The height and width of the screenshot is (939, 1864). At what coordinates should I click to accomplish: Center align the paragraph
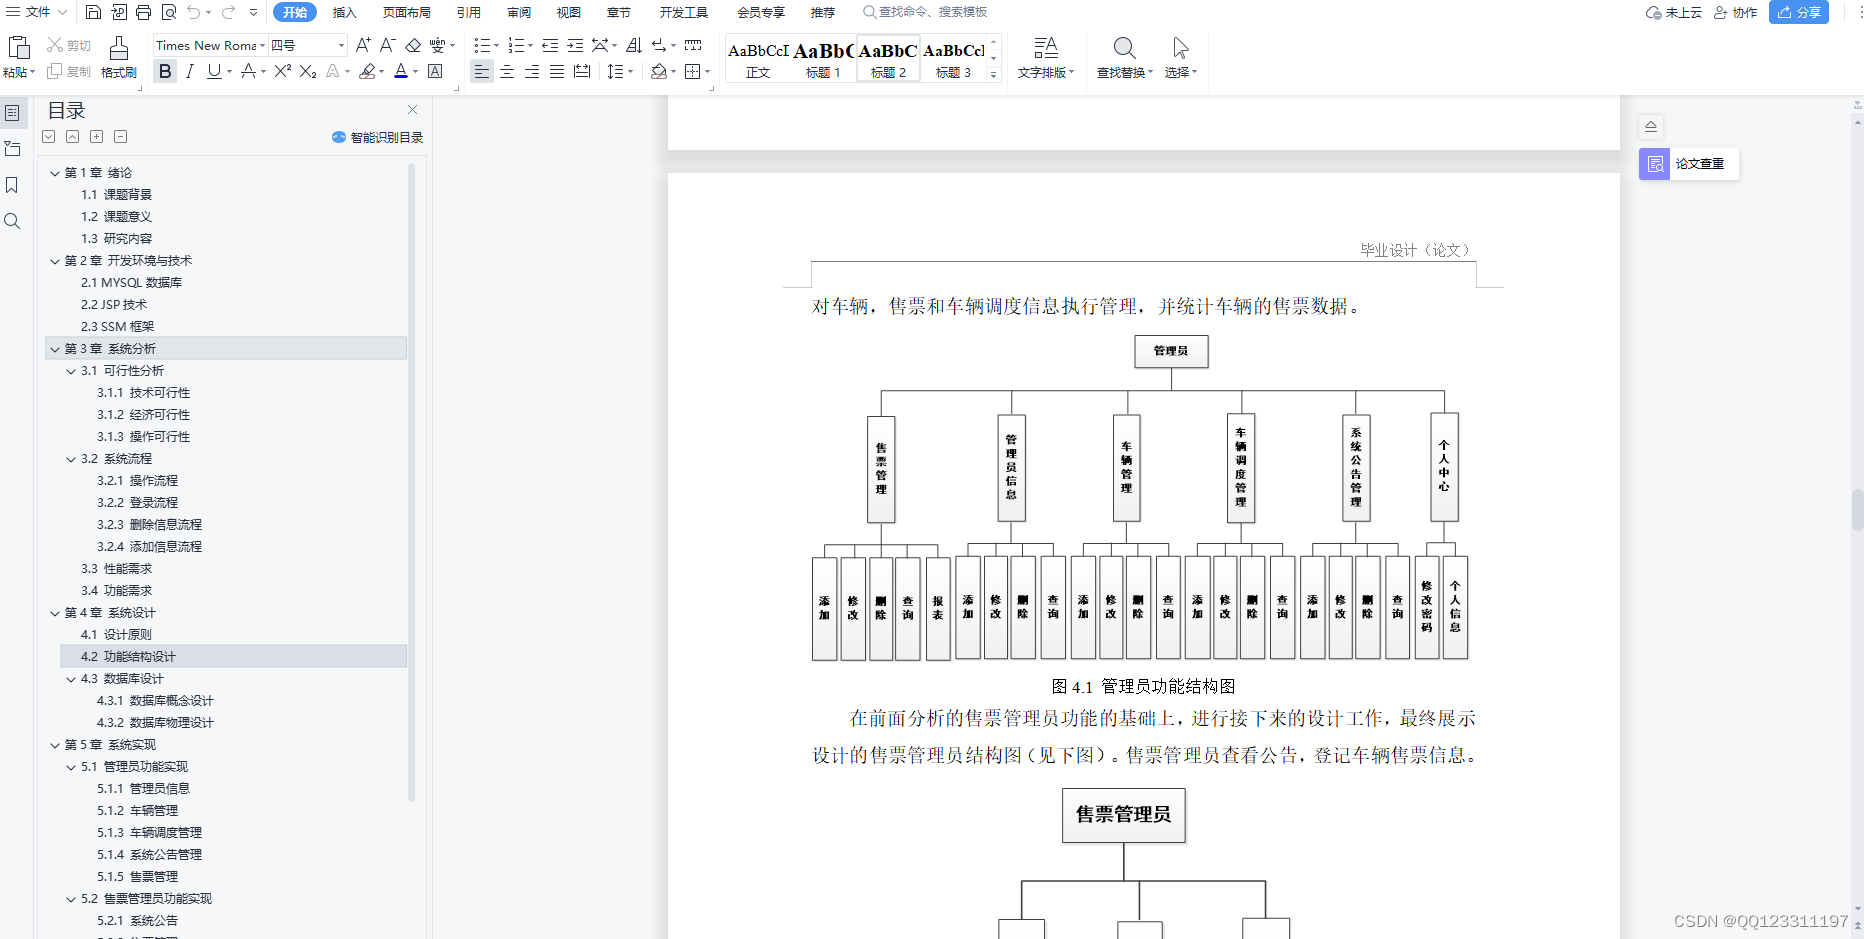click(x=507, y=71)
